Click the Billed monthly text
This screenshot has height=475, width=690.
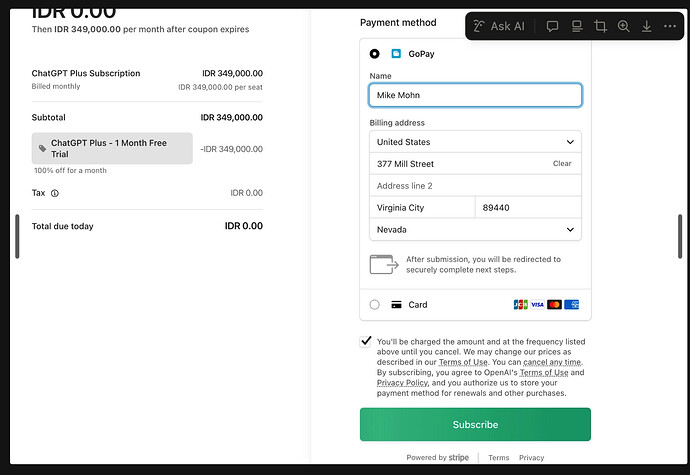tap(56, 86)
